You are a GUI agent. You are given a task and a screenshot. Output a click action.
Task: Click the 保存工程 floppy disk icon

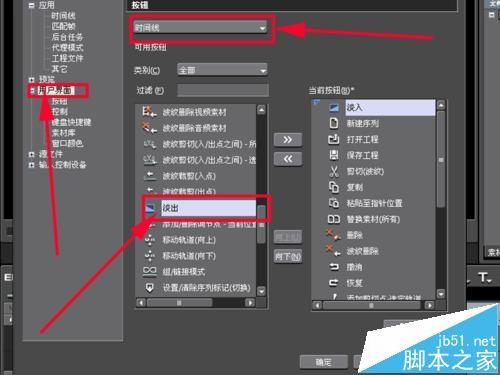(334, 155)
